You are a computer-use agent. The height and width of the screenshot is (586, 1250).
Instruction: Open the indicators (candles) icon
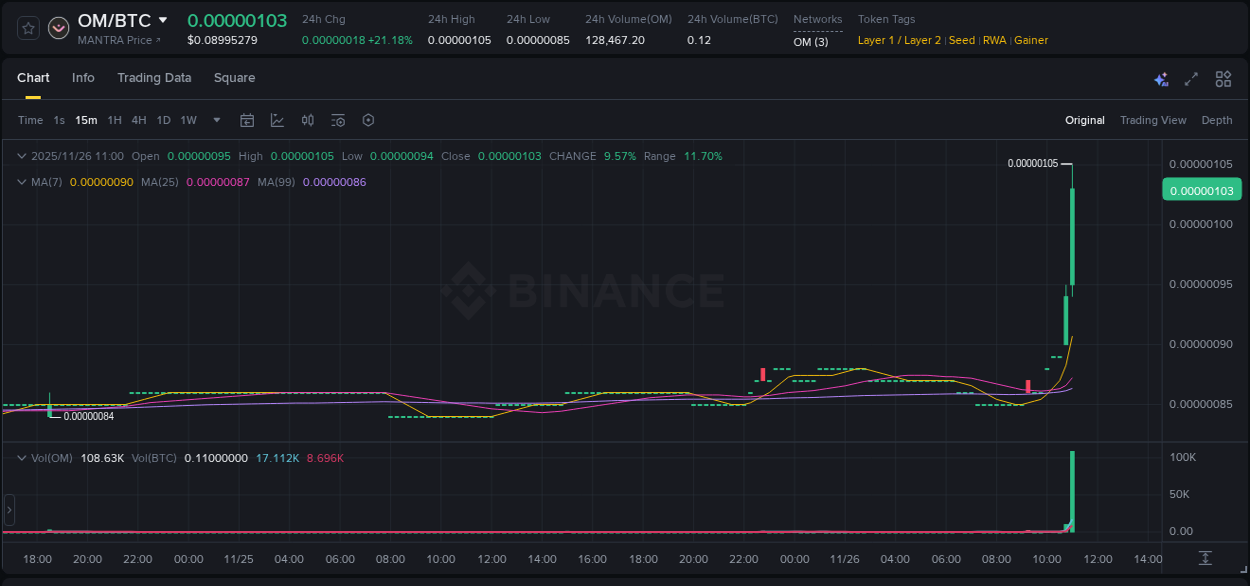[x=308, y=120]
